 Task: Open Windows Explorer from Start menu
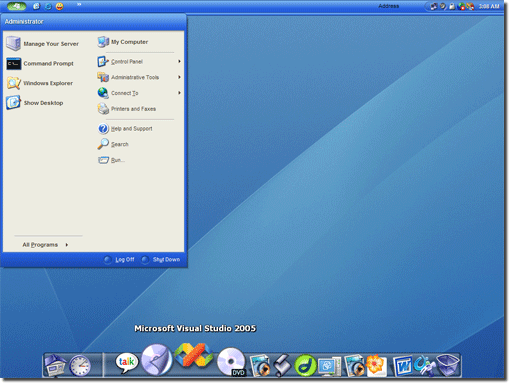pos(40,83)
